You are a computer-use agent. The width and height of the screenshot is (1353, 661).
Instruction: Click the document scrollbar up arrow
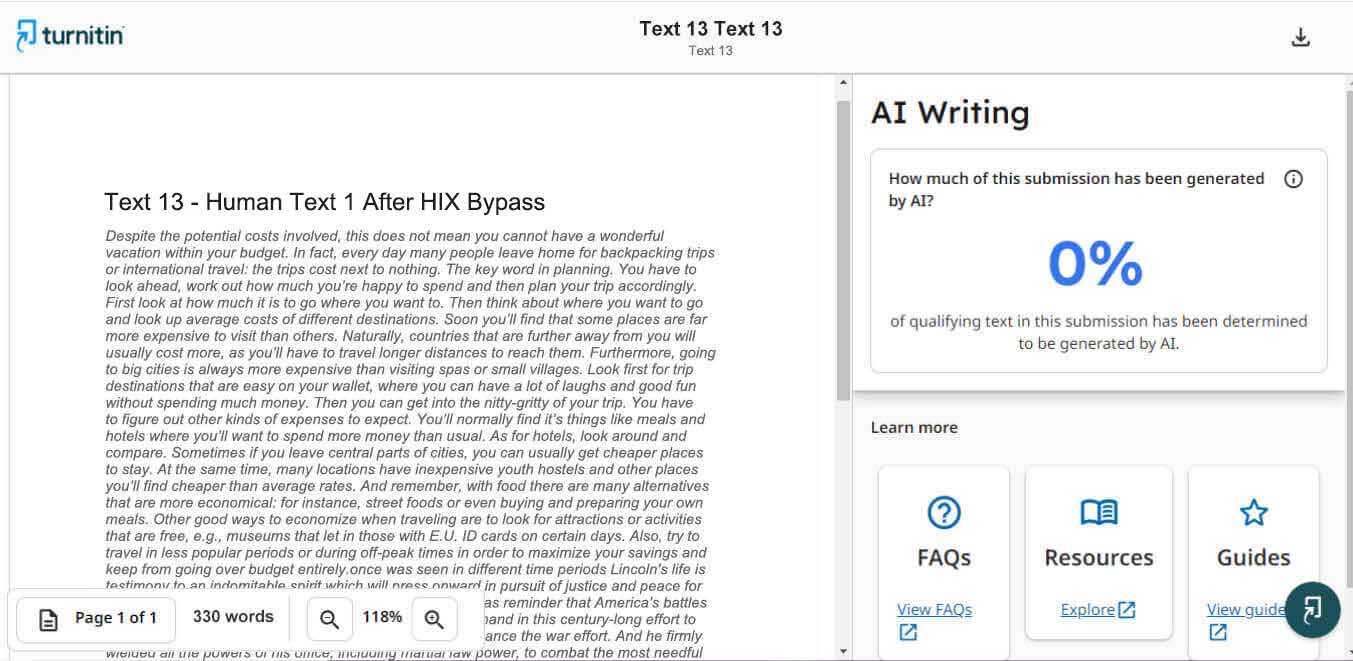click(x=843, y=83)
